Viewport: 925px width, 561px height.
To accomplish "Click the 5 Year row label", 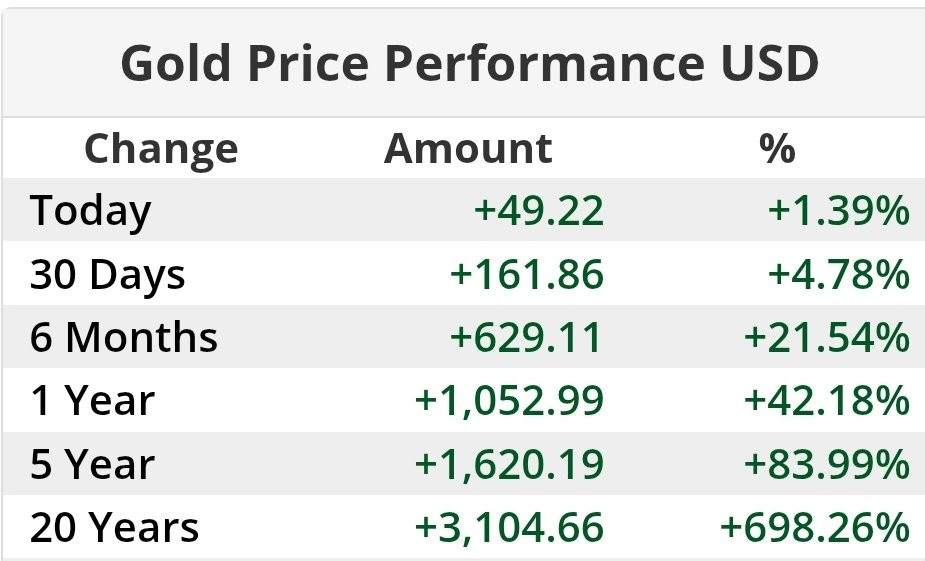I will tap(93, 465).
